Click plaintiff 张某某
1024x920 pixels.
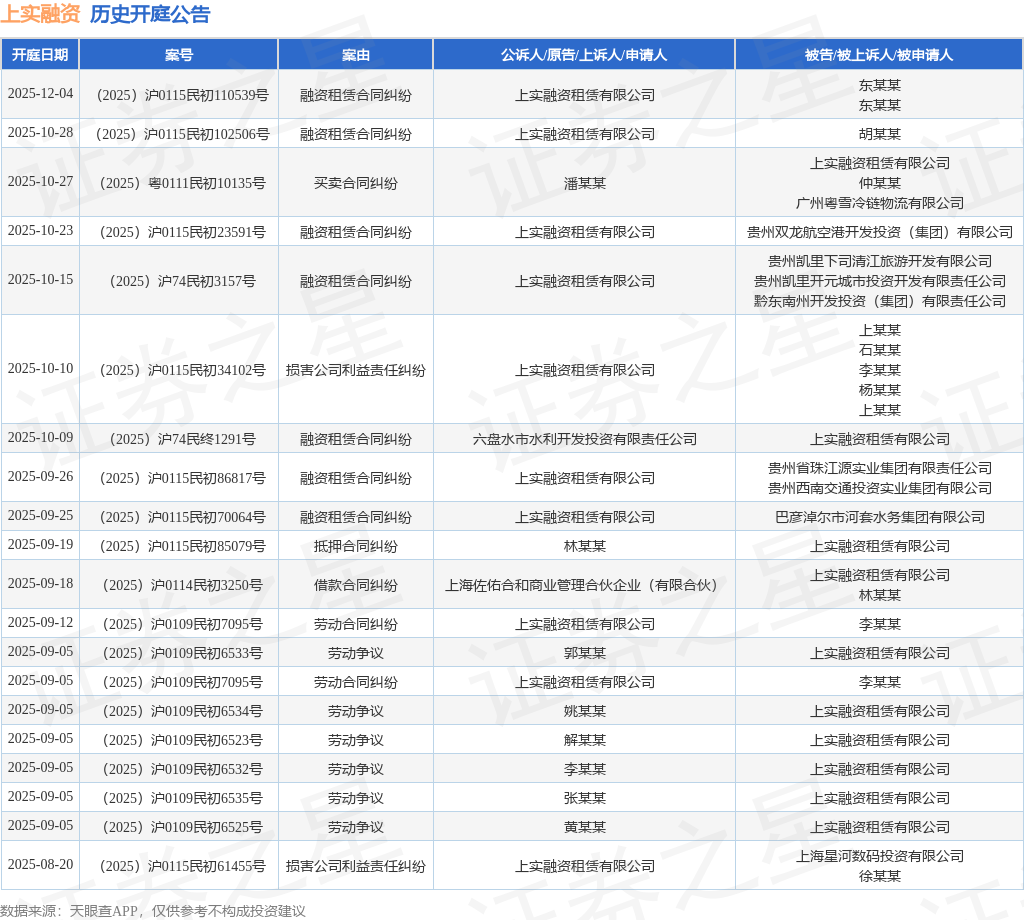pos(584,799)
